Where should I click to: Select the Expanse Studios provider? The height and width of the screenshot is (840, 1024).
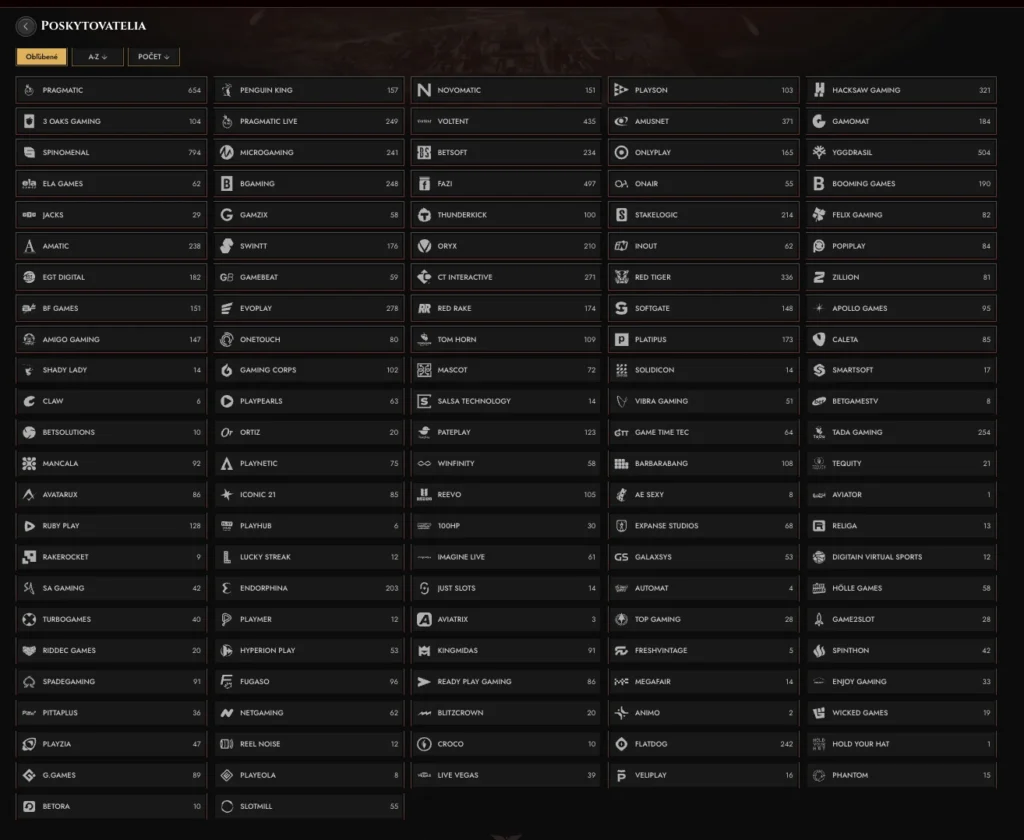tap(704, 526)
